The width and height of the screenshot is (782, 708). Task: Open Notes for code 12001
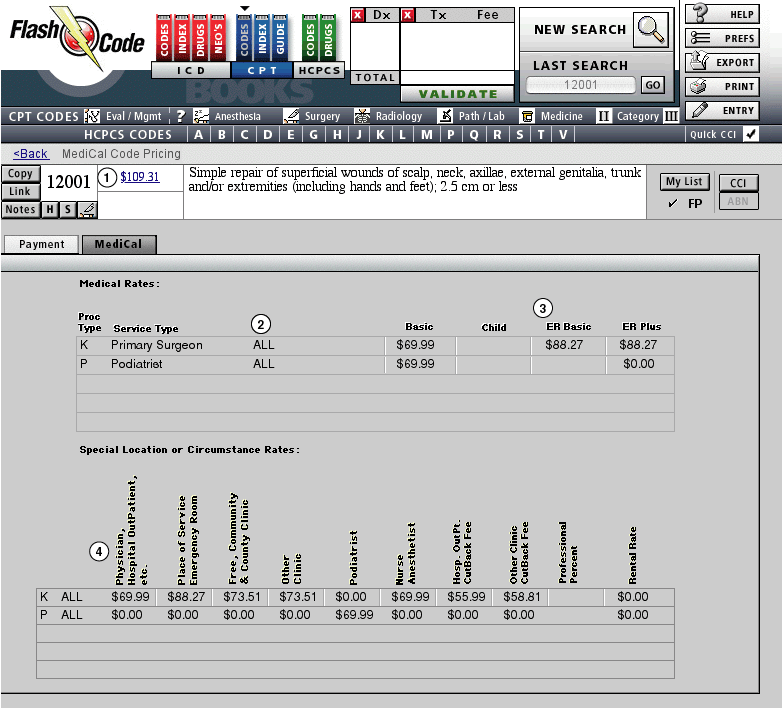click(20, 209)
